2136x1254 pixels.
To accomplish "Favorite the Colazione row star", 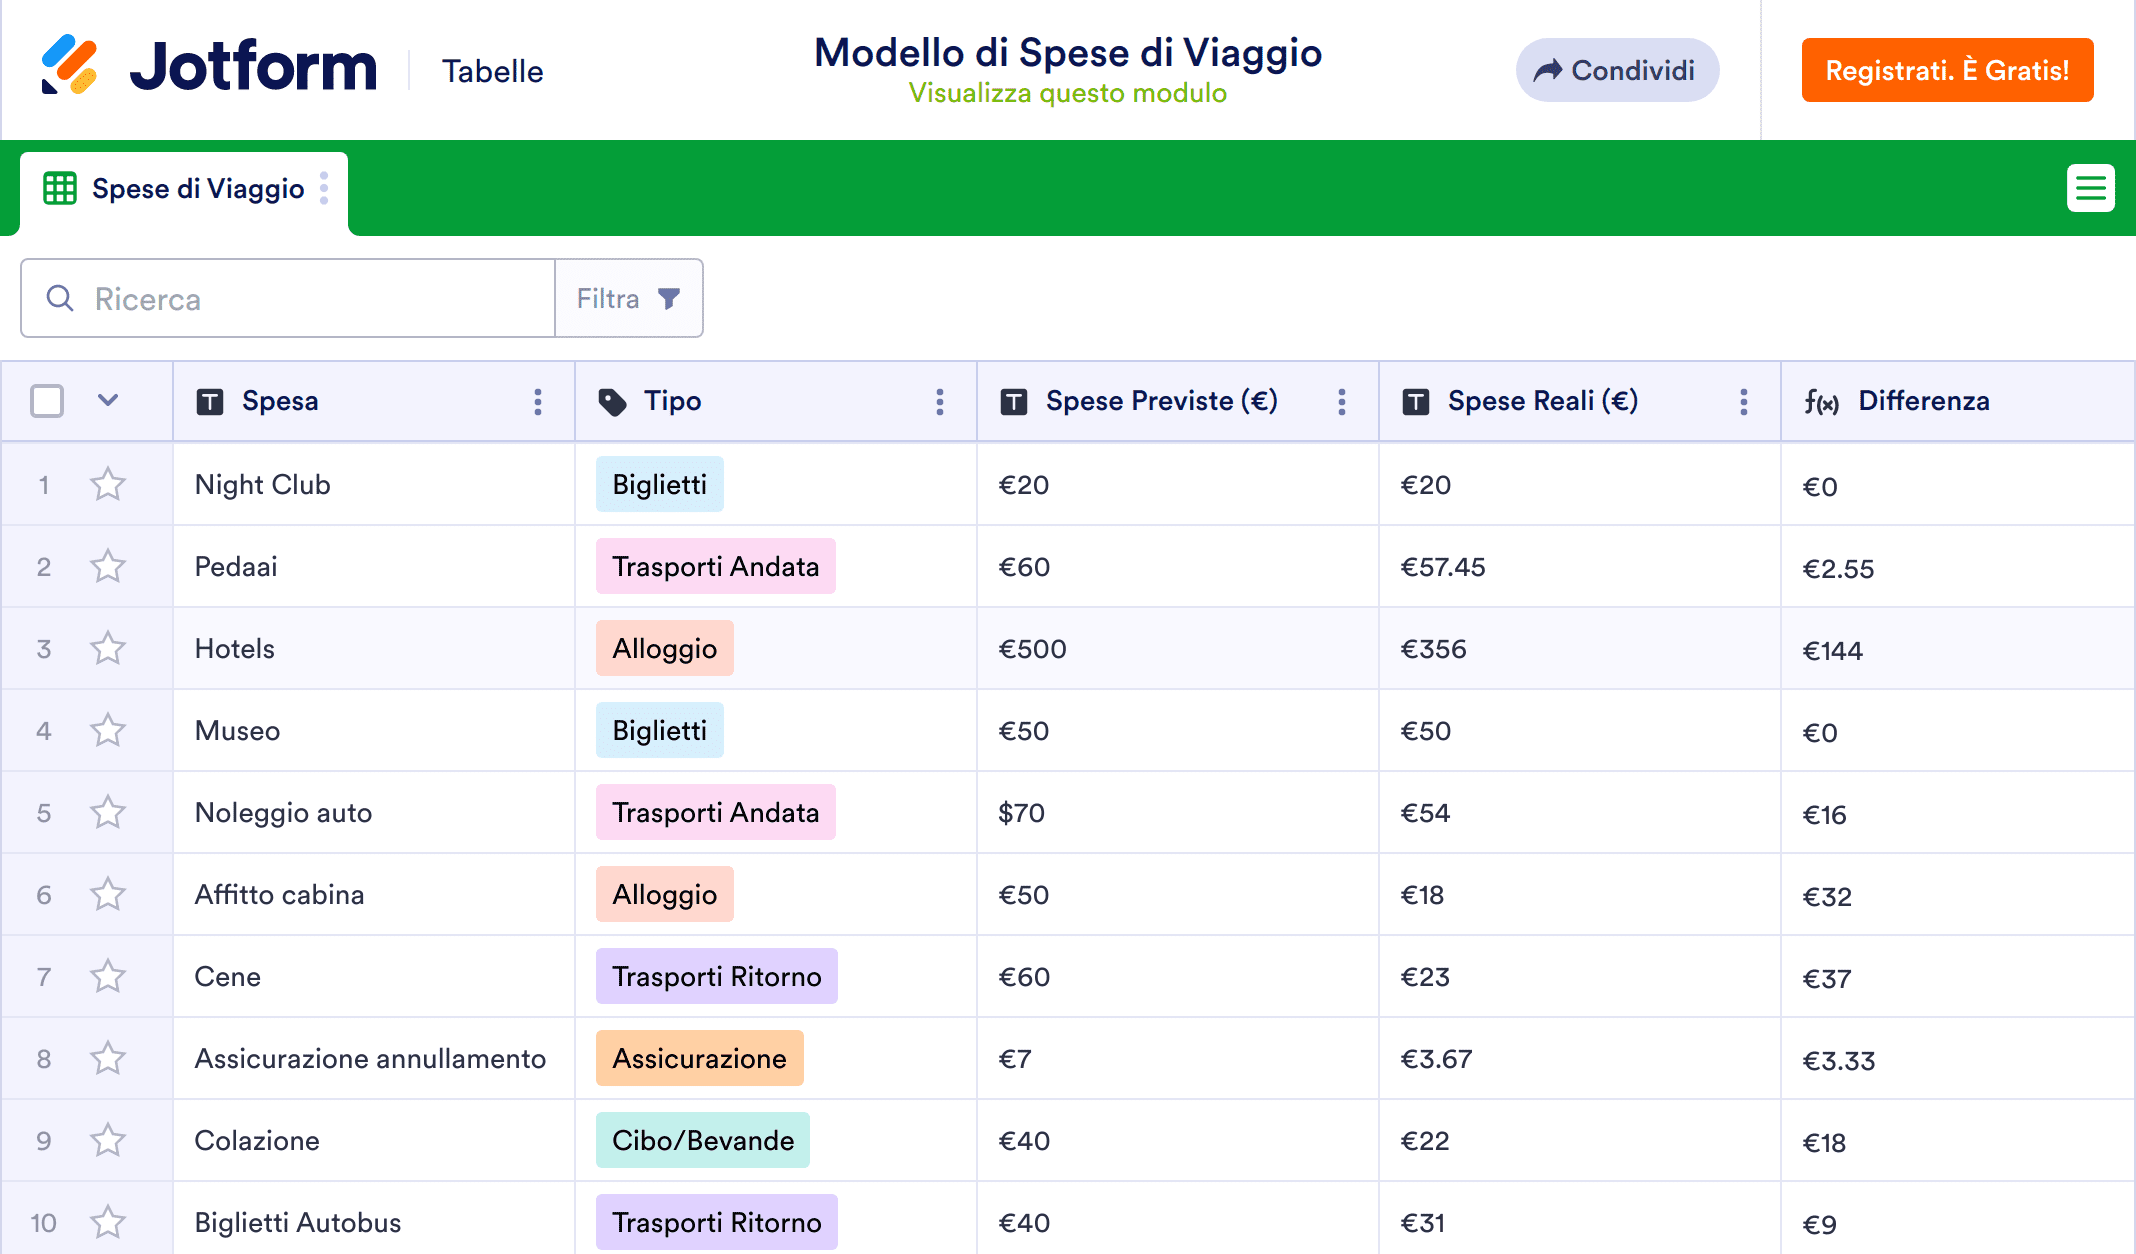I will (108, 1141).
